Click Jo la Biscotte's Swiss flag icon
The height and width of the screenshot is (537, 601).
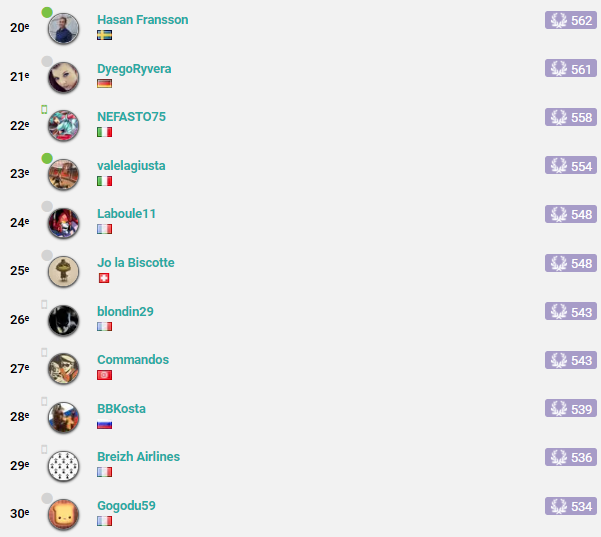[104, 278]
